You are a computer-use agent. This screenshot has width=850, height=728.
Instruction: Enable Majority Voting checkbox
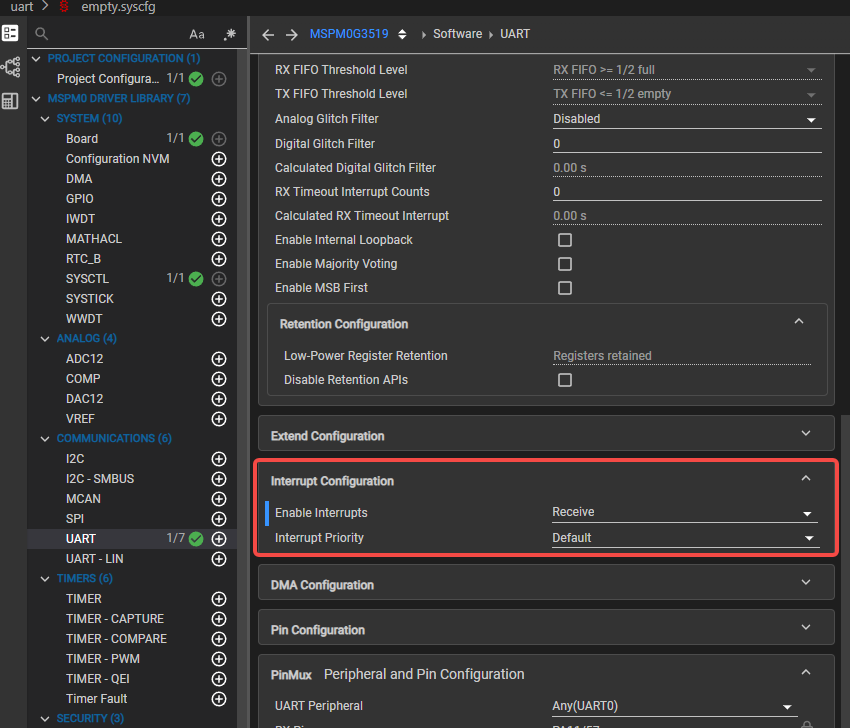tap(565, 264)
